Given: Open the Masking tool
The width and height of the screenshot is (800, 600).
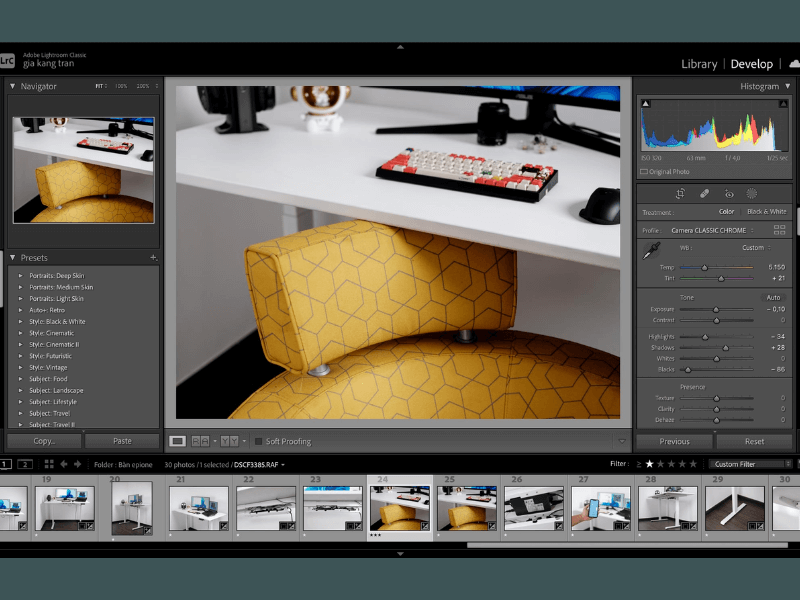Looking at the screenshot, I should pos(752,193).
